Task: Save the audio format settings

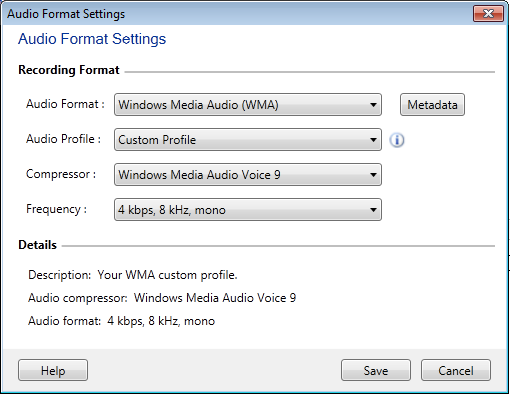Action: pyautogui.click(x=376, y=370)
